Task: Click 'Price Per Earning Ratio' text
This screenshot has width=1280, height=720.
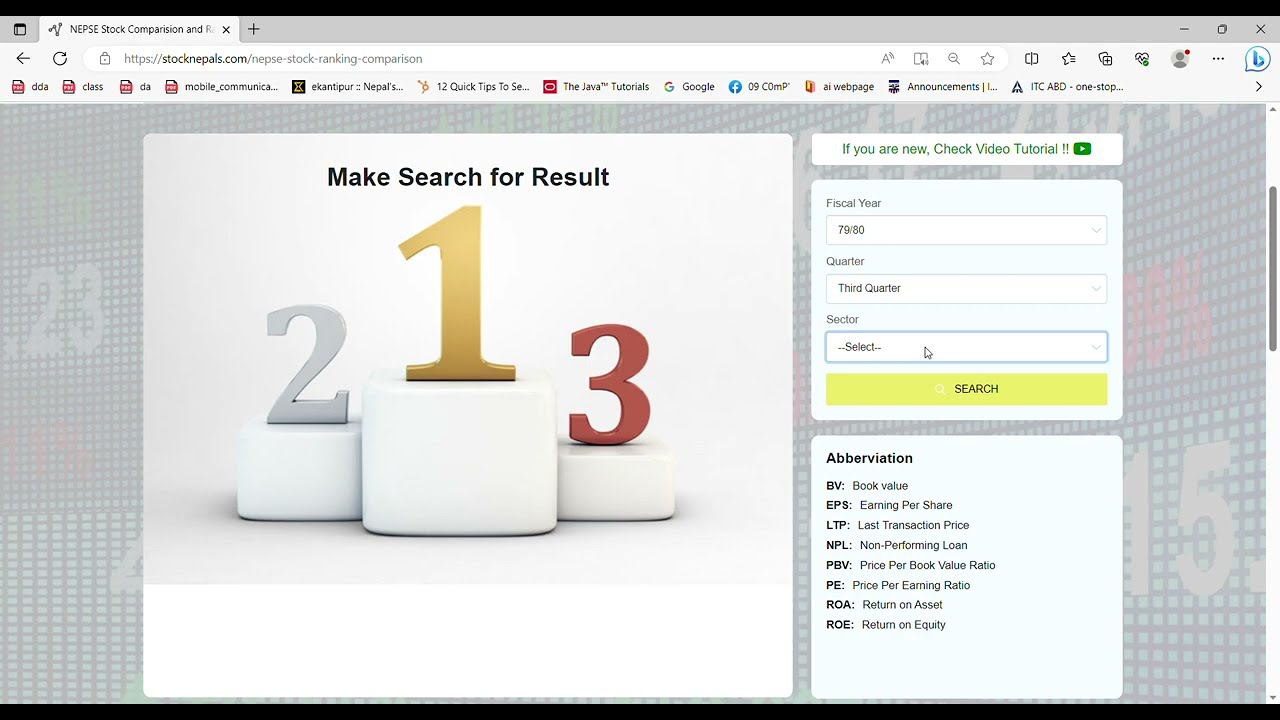Action: click(x=911, y=585)
